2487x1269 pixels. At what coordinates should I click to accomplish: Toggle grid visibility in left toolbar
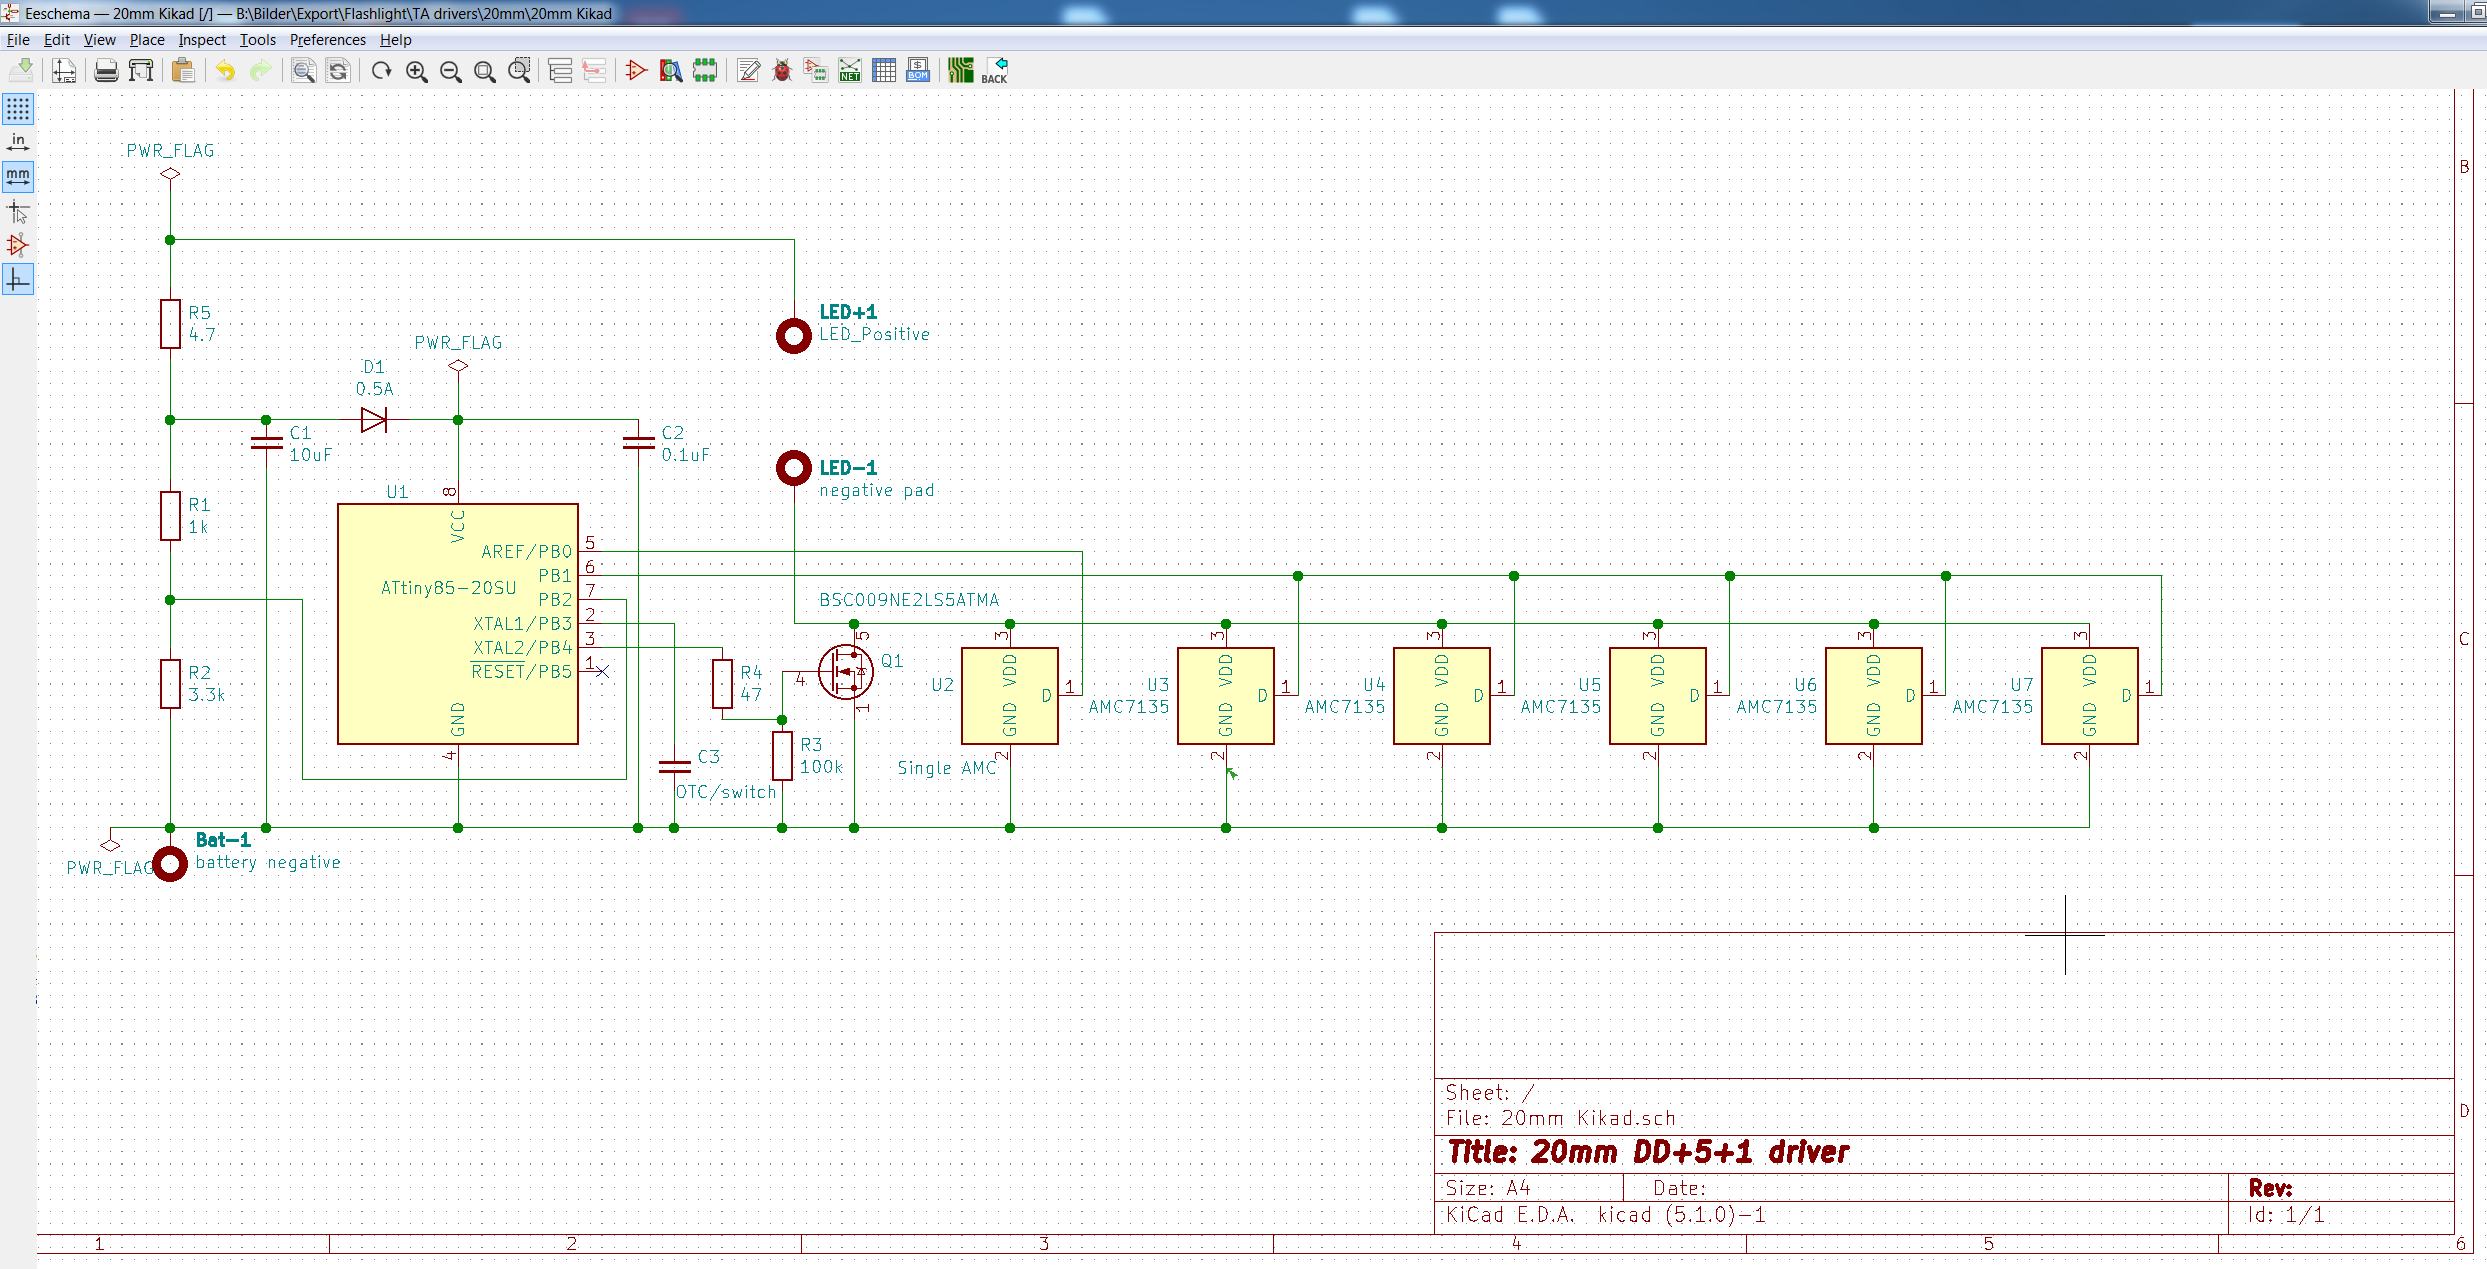coord(18,108)
